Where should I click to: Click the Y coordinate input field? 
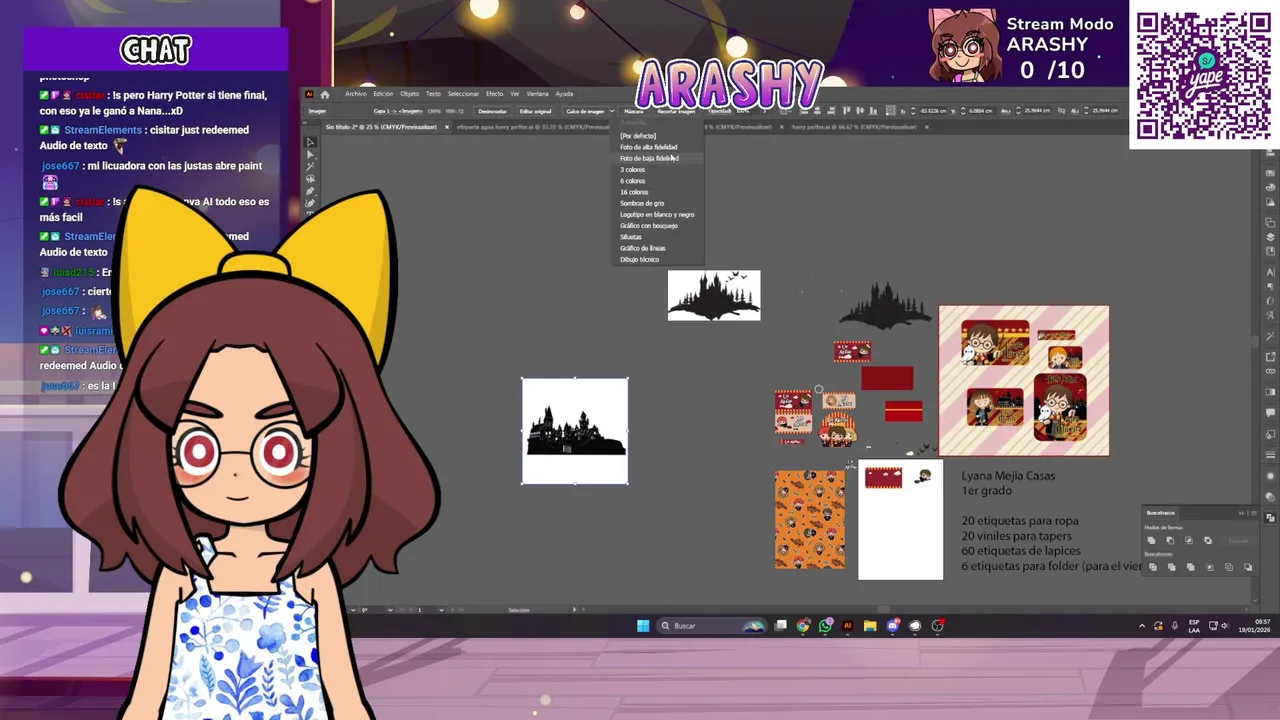pos(982,111)
